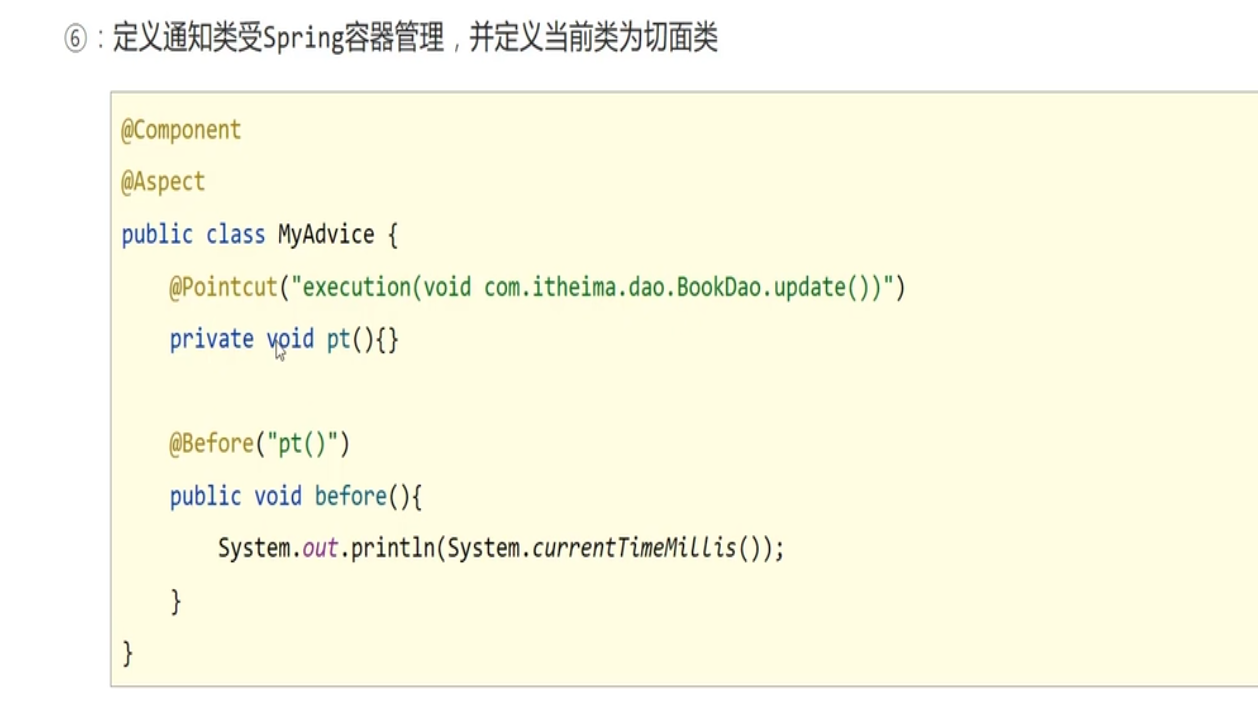Click the execution expression string
The image size is (1258, 725).
pyautogui.click(x=591, y=288)
